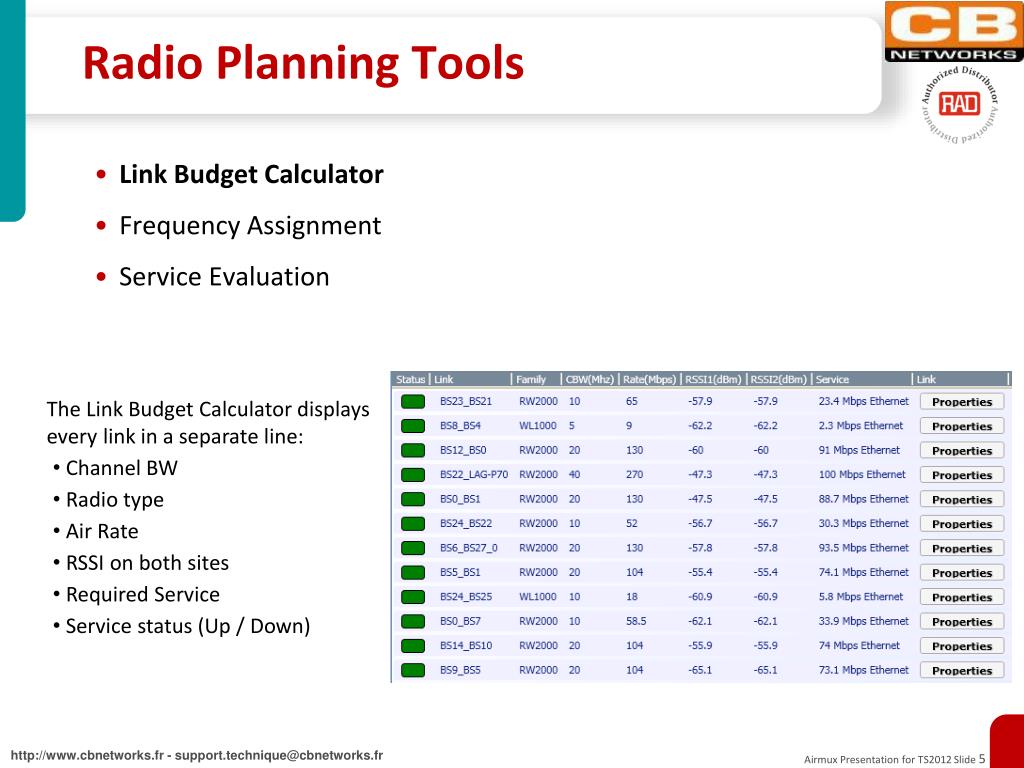This screenshot has height=768, width=1024.
Task: Select link name BS23_BS21
Action: point(466,401)
